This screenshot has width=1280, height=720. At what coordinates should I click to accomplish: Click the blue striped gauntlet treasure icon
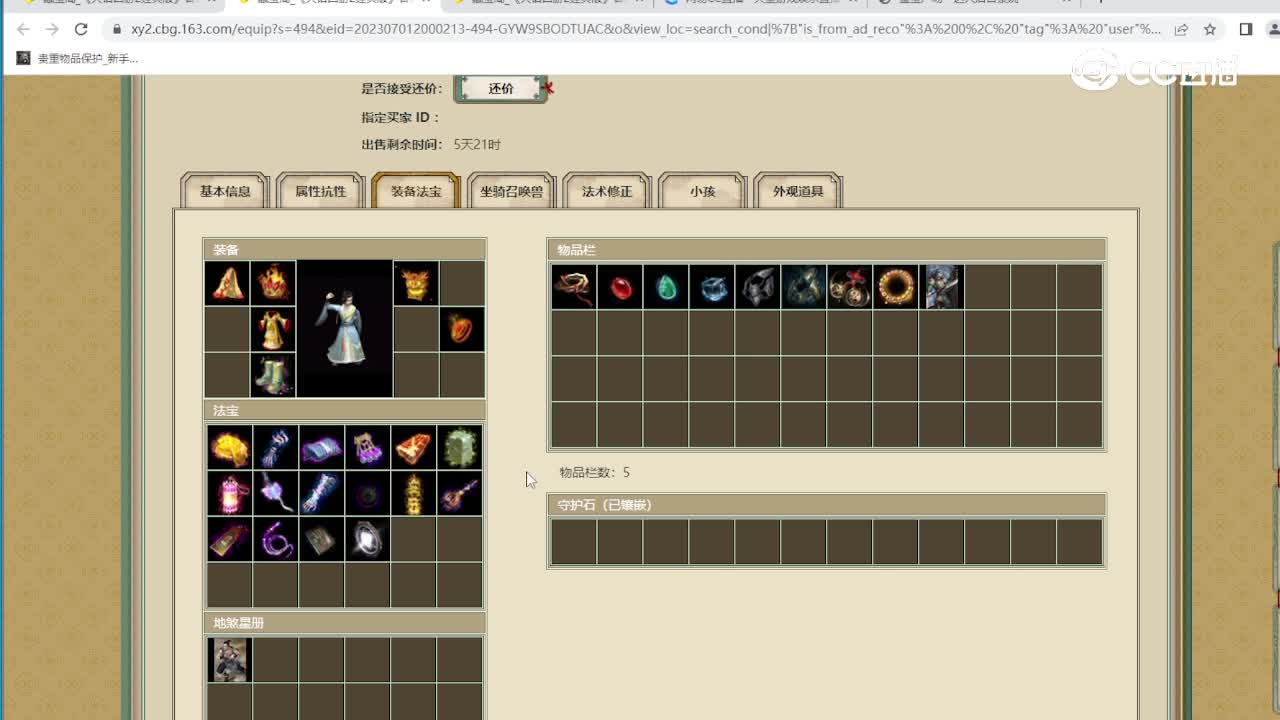click(x=321, y=493)
